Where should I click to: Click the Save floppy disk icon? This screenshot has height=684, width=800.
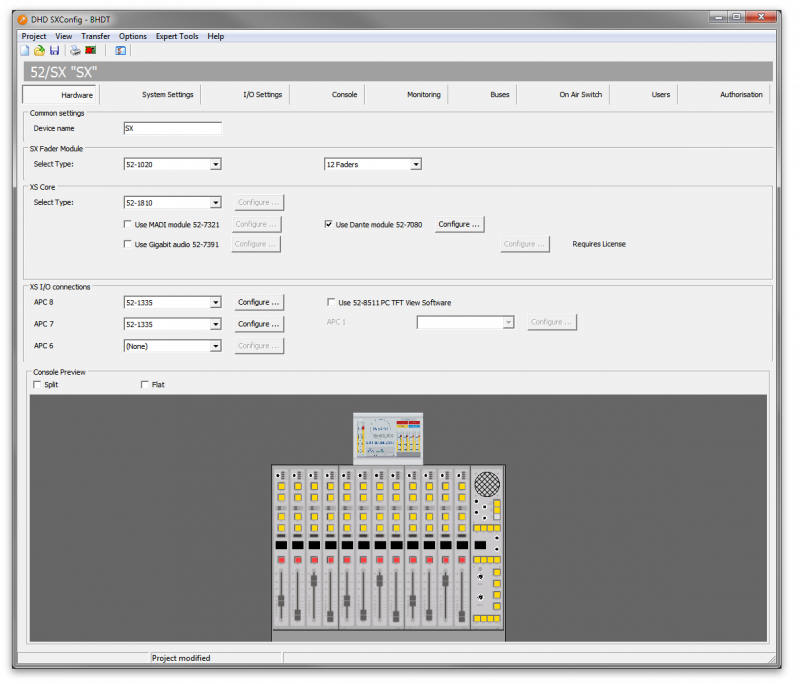(x=54, y=50)
